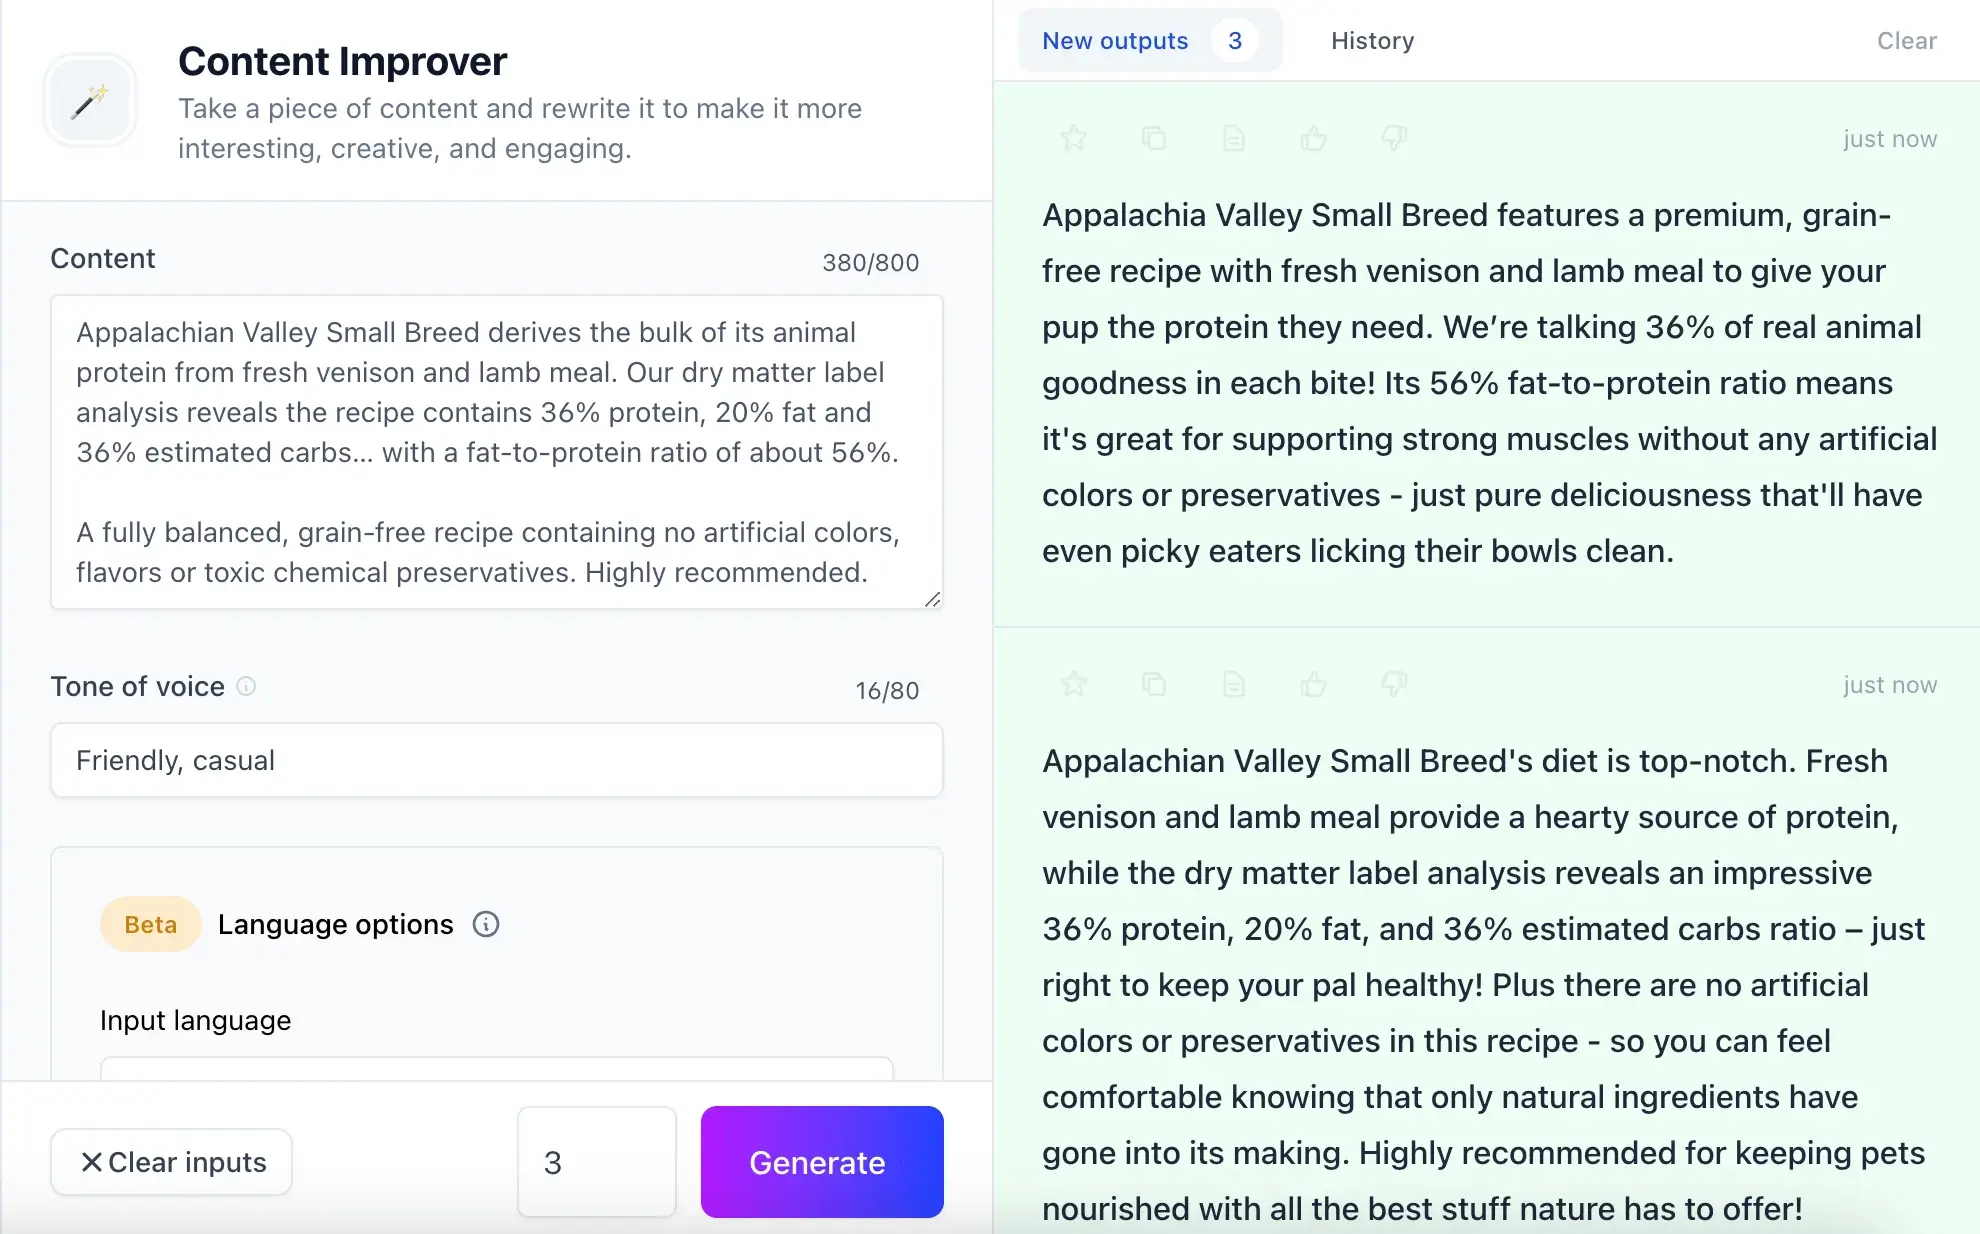The width and height of the screenshot is (1980, 1234).
Task: Click the copy icon on second output
Action: (x=1154, y=684)
